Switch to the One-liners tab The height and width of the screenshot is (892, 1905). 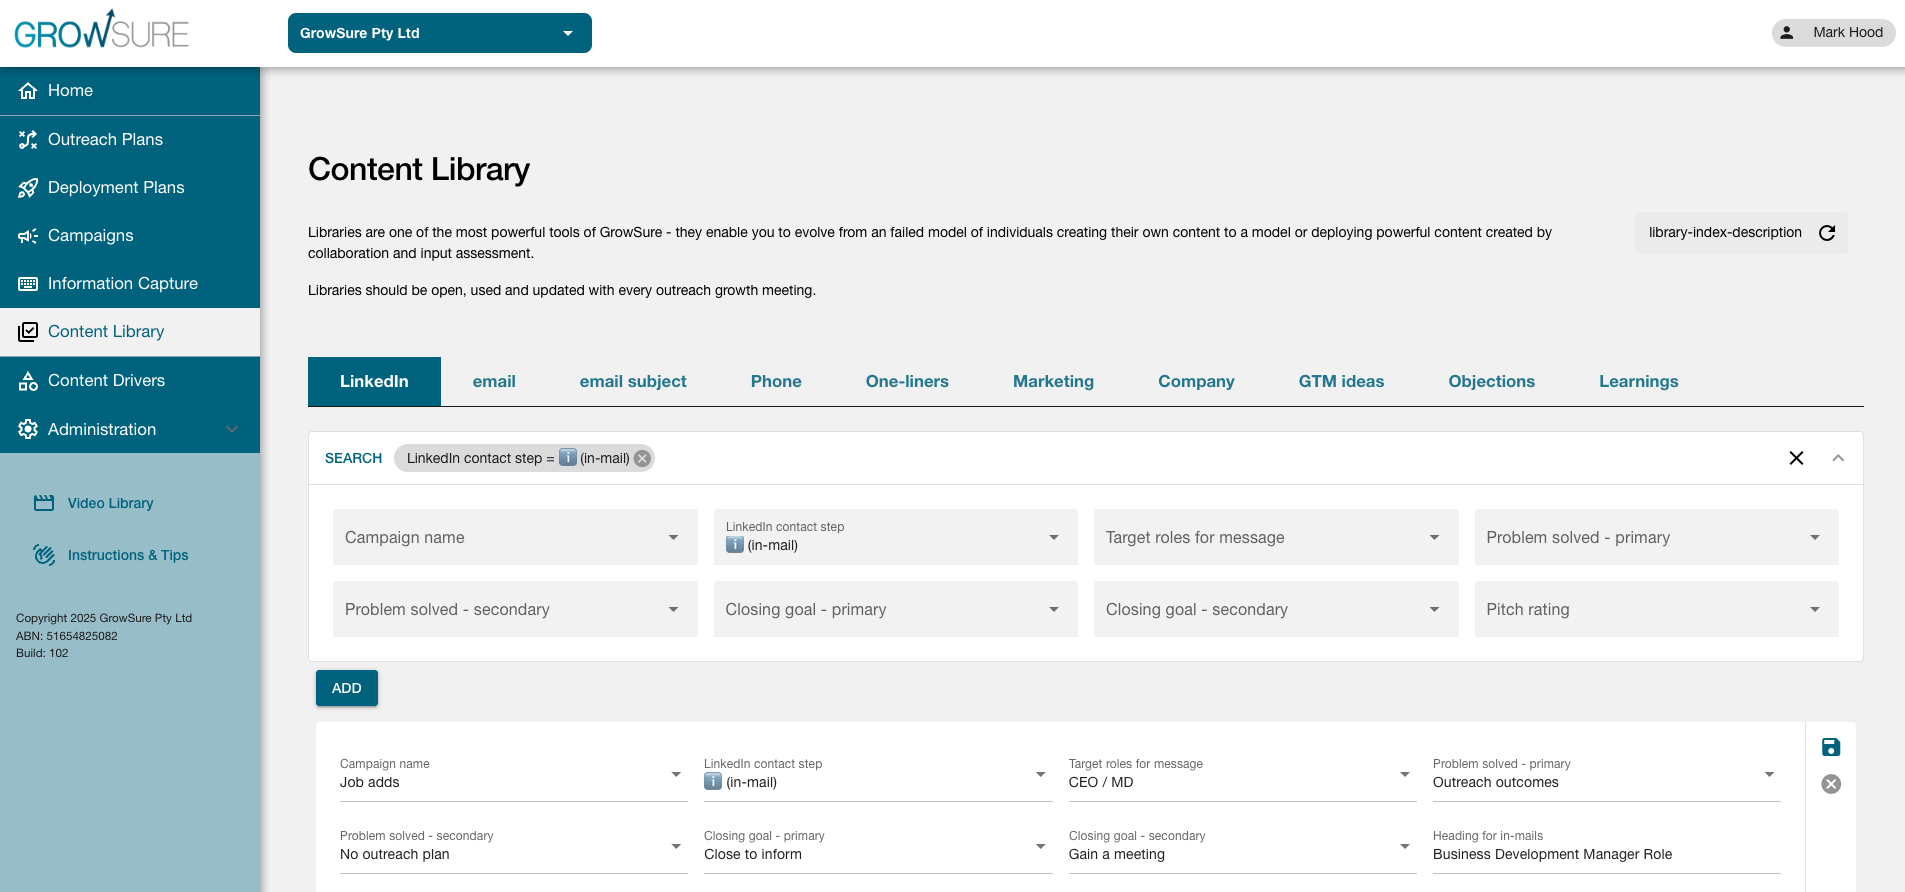[907, 381]
